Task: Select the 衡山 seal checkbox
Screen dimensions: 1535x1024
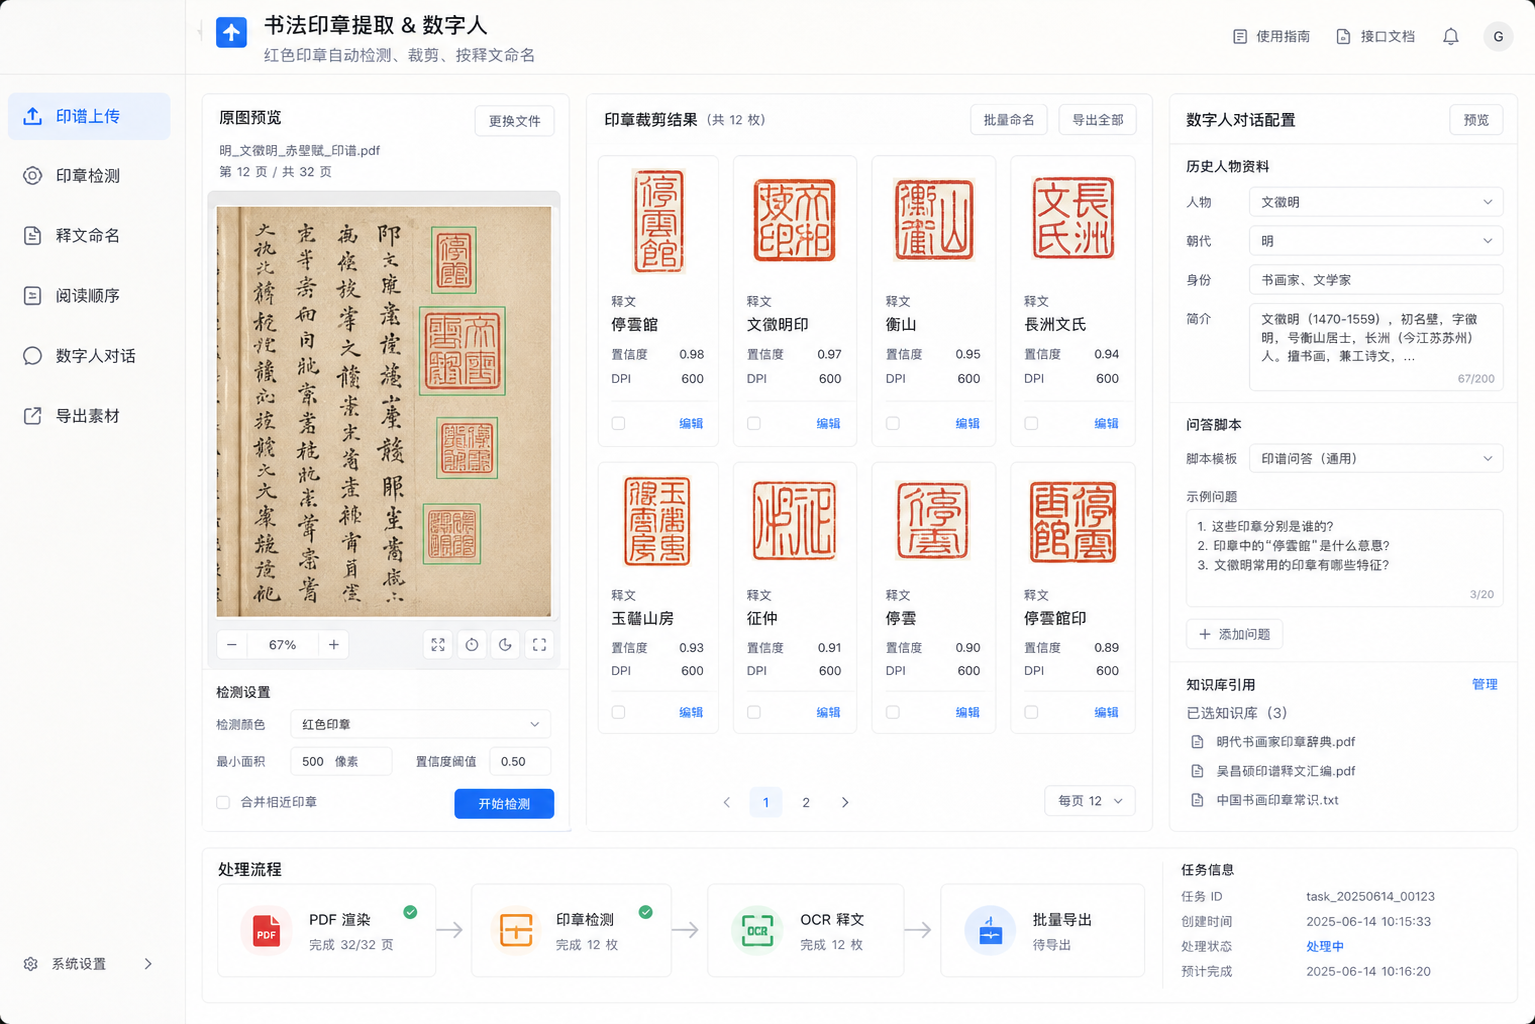Action: point(893,423)
